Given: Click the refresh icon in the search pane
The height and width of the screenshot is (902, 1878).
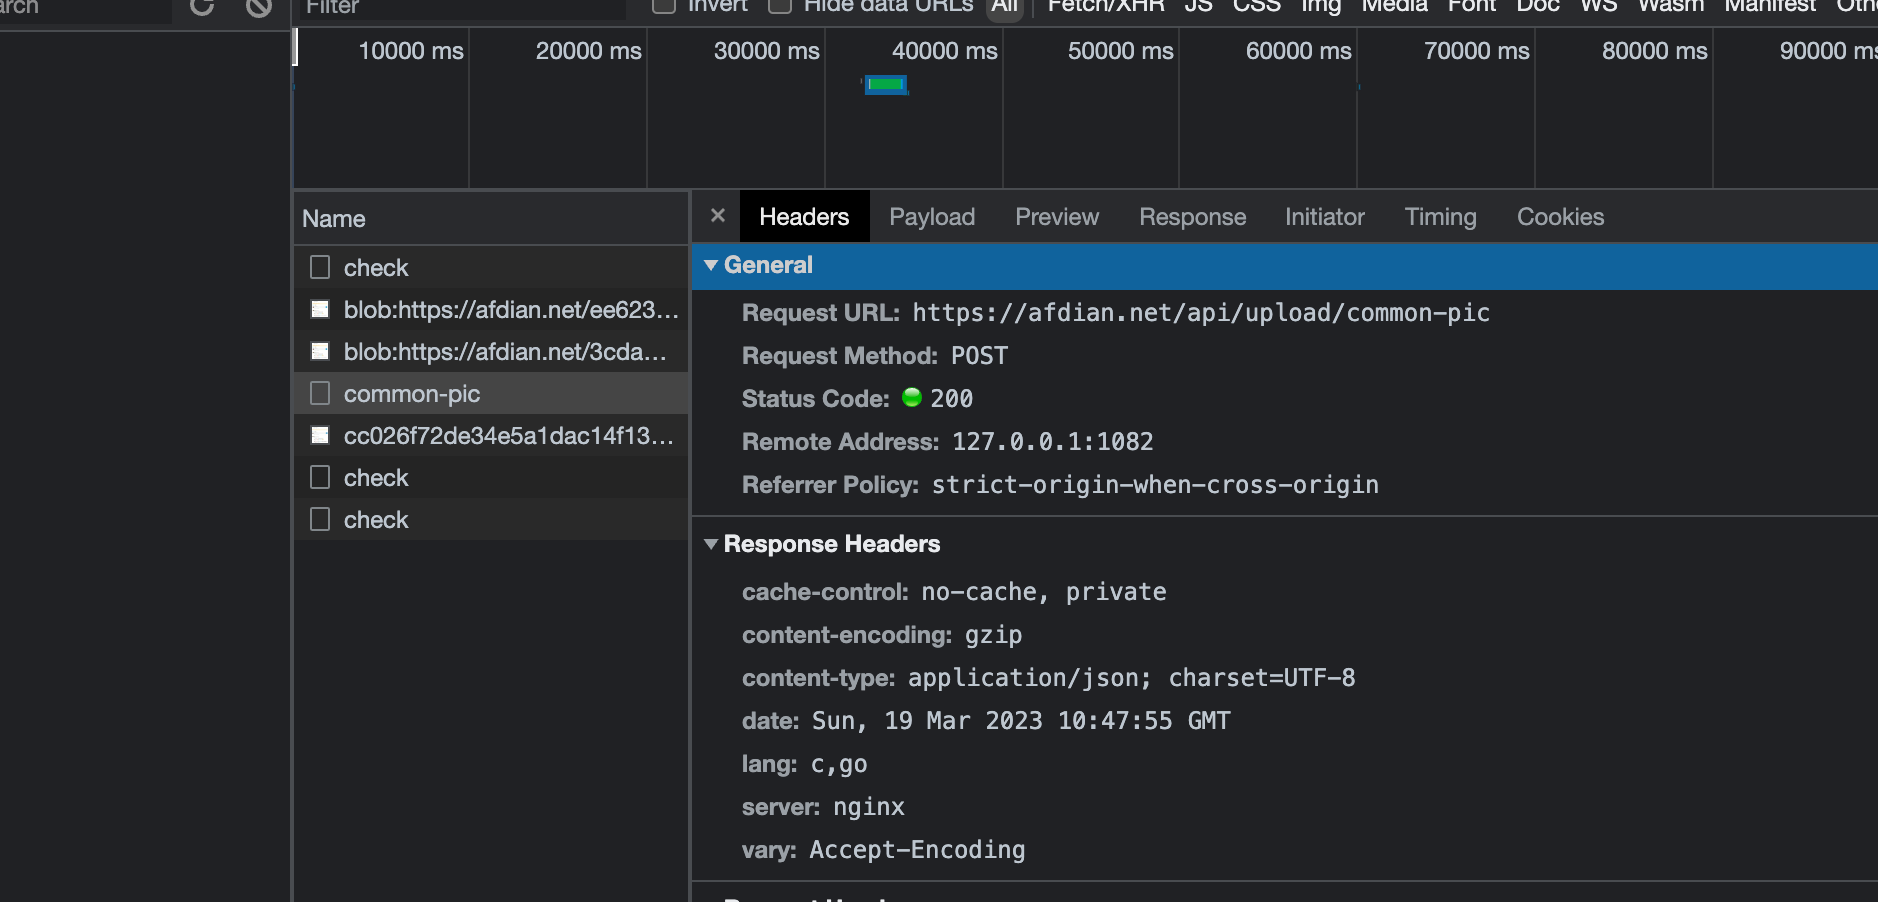Looking at the screenshot, I should click(x=202, y=7).
